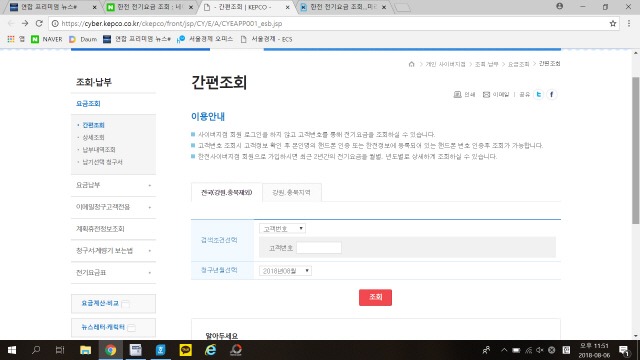This screenshot has width=640, height=360.
Task: Reload the page with the refresh icon
Action: 39,23
